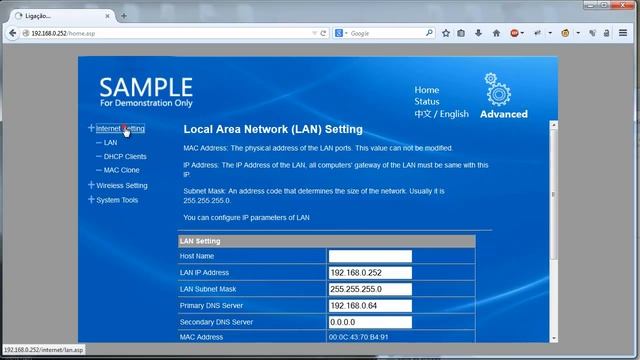Image resolution: width=640 pixels, height=360 pixels.
Task: Bookmark this page with the star icon
Action: pyautogui.click(x=446, y=33)
